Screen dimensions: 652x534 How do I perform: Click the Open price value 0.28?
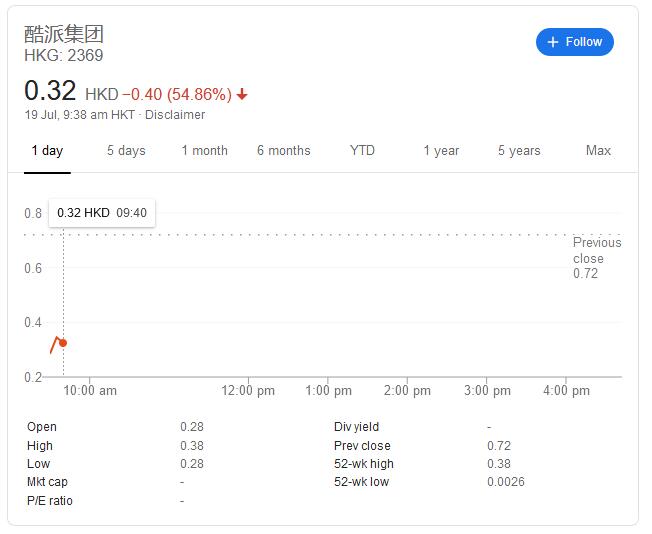coord(191,427)
